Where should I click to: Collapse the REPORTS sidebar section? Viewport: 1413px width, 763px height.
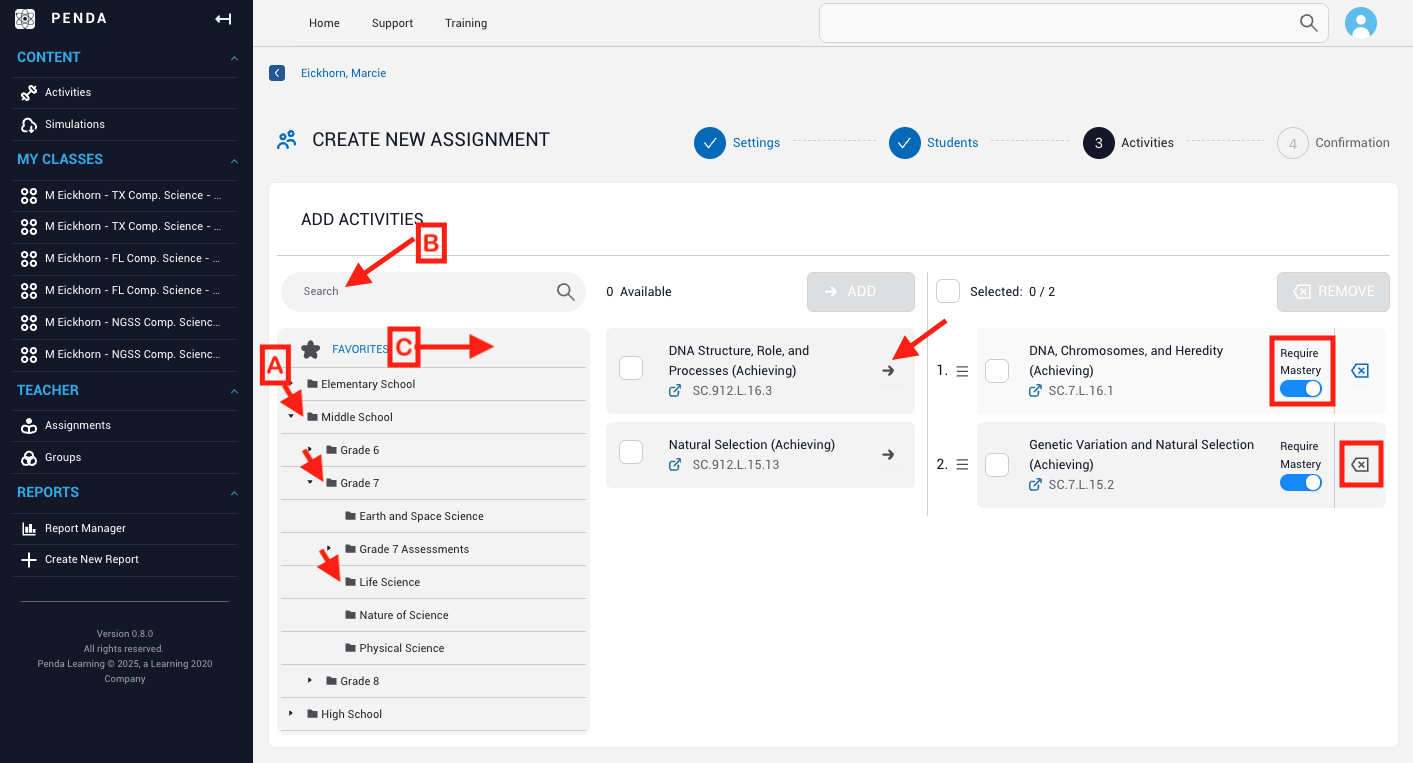click(x=233, y=492)
